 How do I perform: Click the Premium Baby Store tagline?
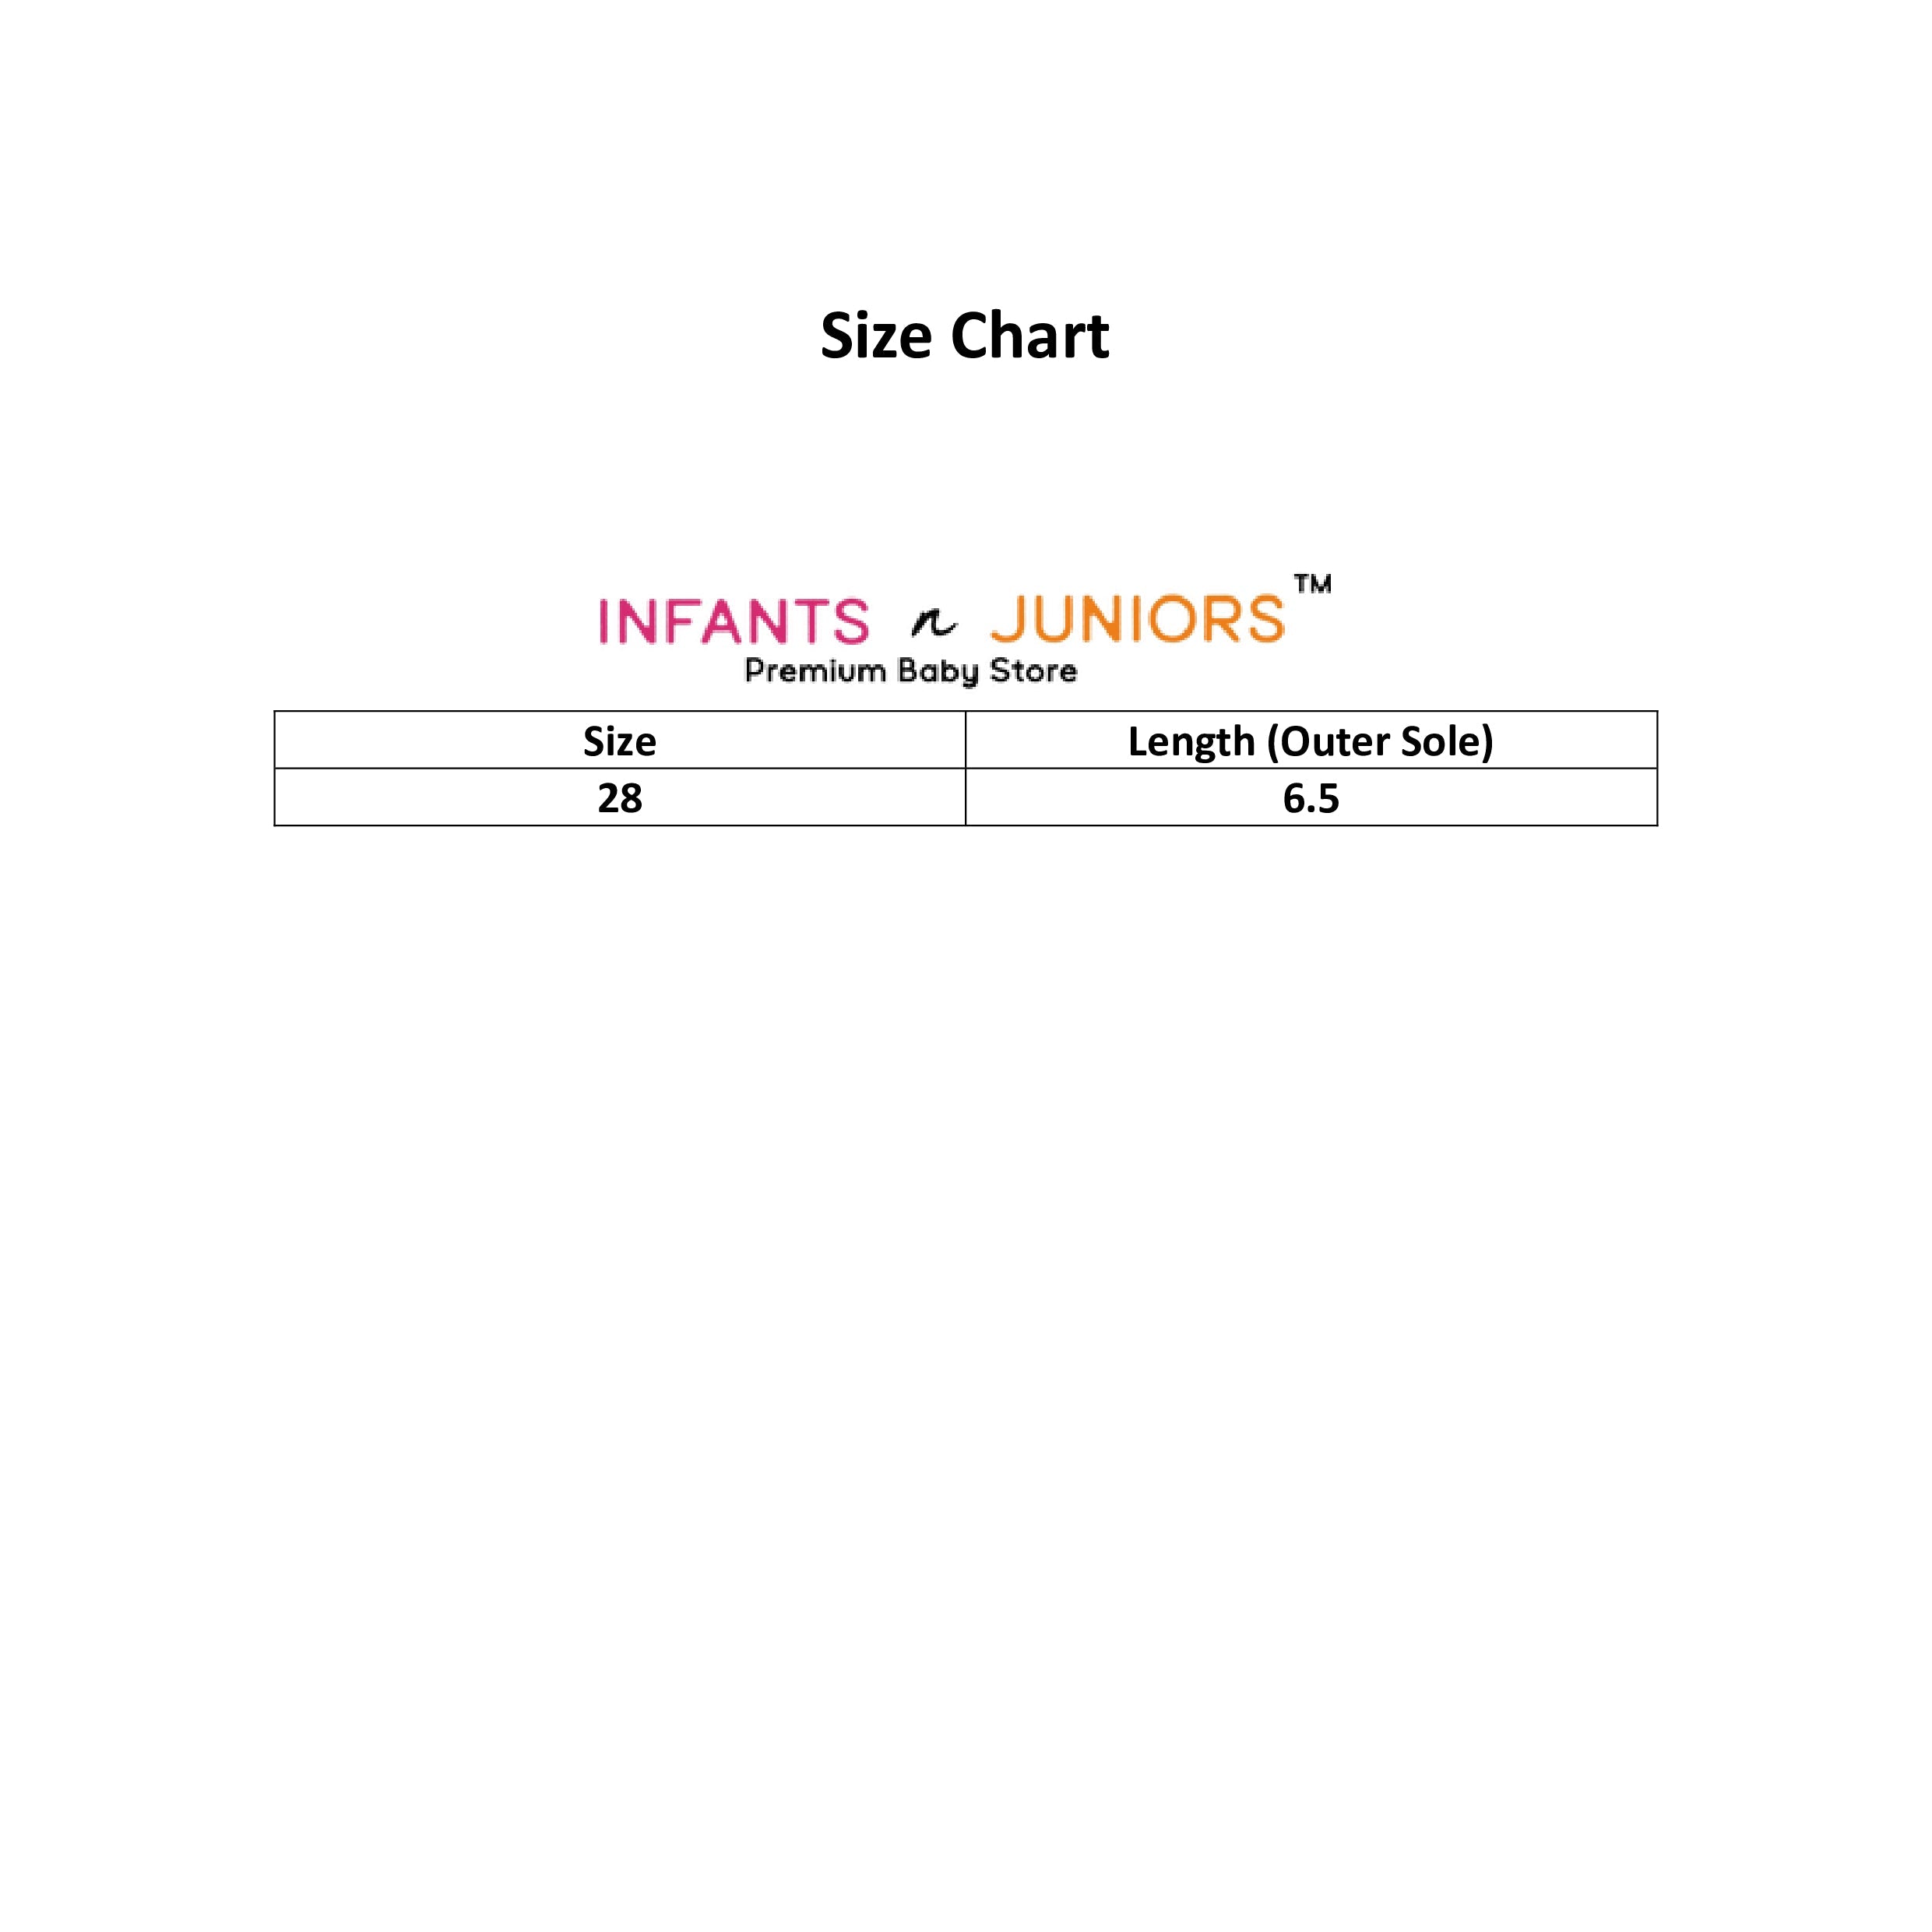click(x=911, y=671)
